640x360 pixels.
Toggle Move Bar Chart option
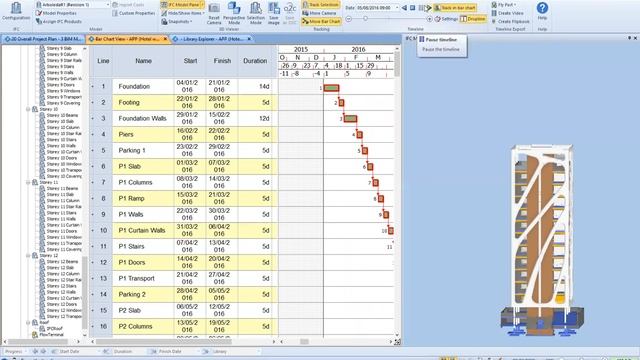[321, 21]
